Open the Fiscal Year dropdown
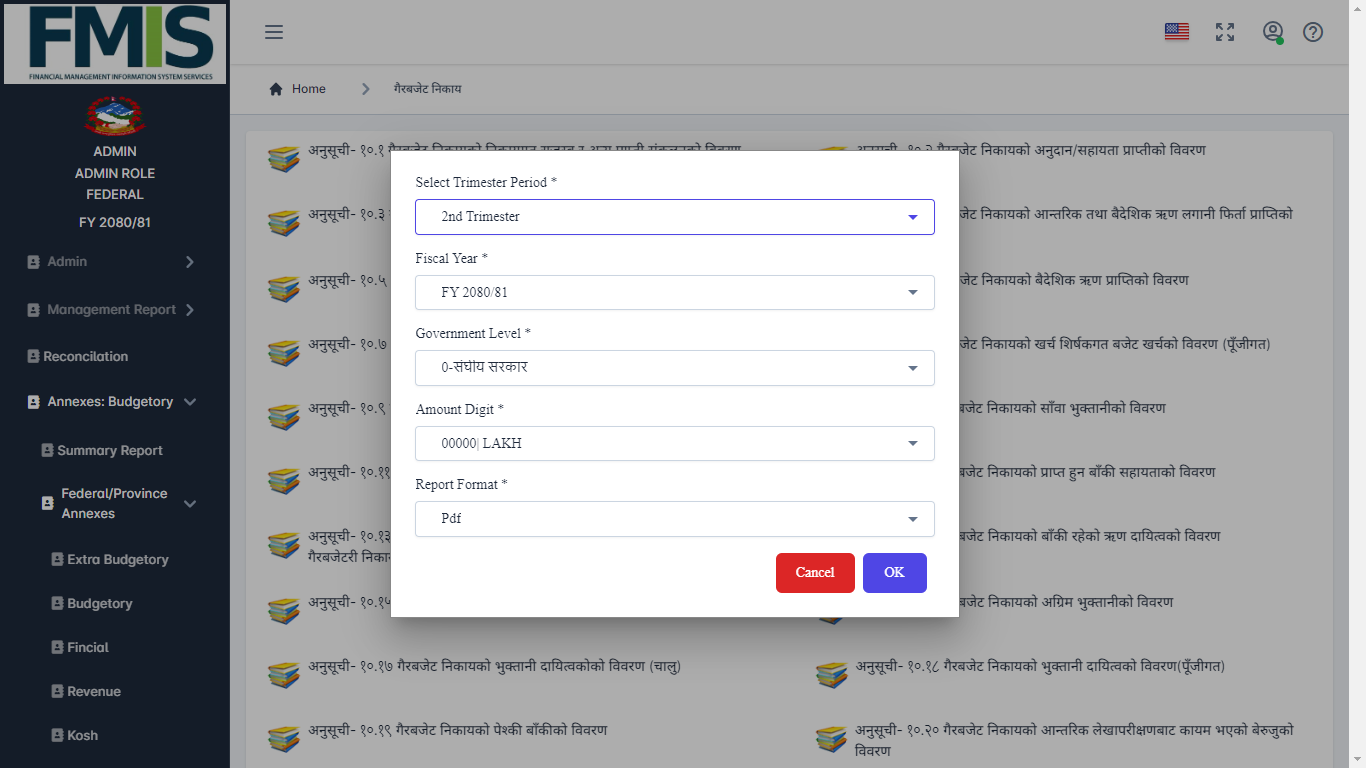The width and height of the screenshot is (1366, 768). tap(674, 293)
